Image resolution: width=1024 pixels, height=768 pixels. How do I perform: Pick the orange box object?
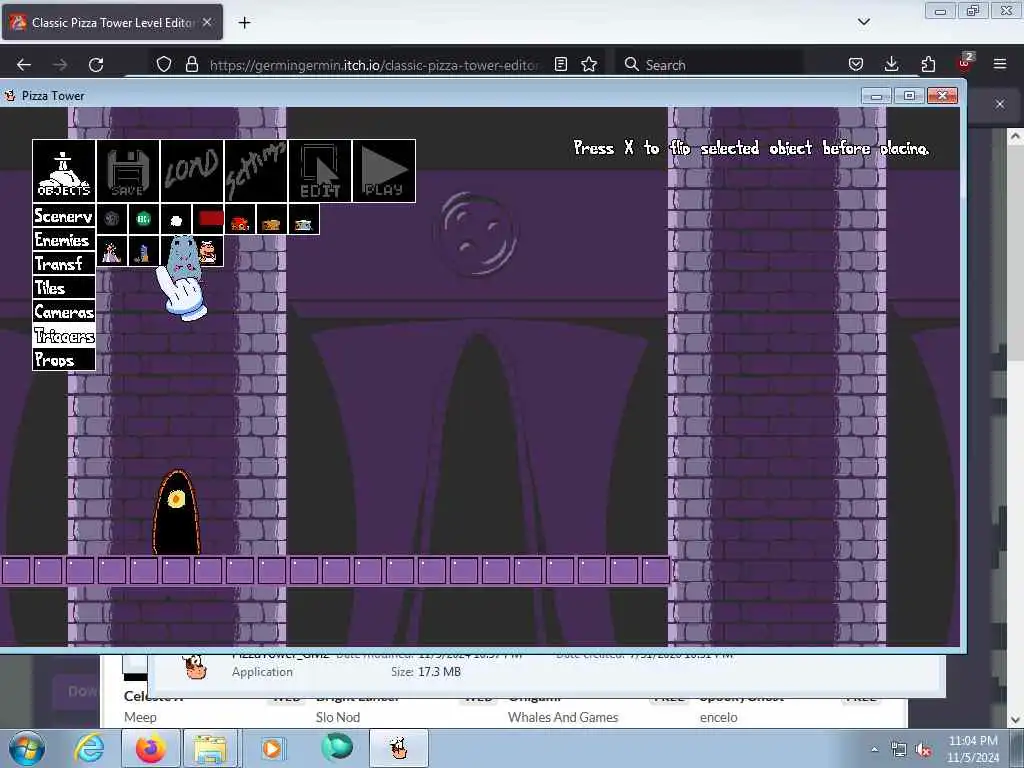click(x=272, y=219)
